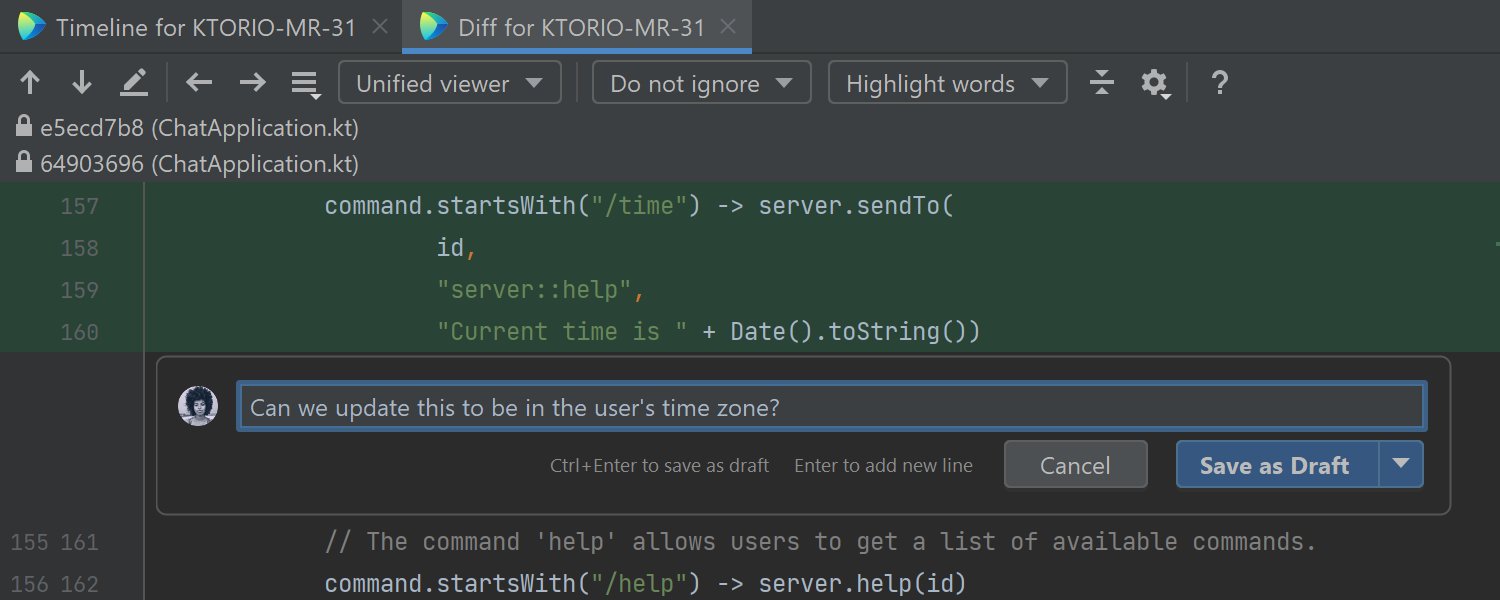Open the changed files list icon
The width and height of the screenshot is (1500, 600).
click(x=305, y=83)
